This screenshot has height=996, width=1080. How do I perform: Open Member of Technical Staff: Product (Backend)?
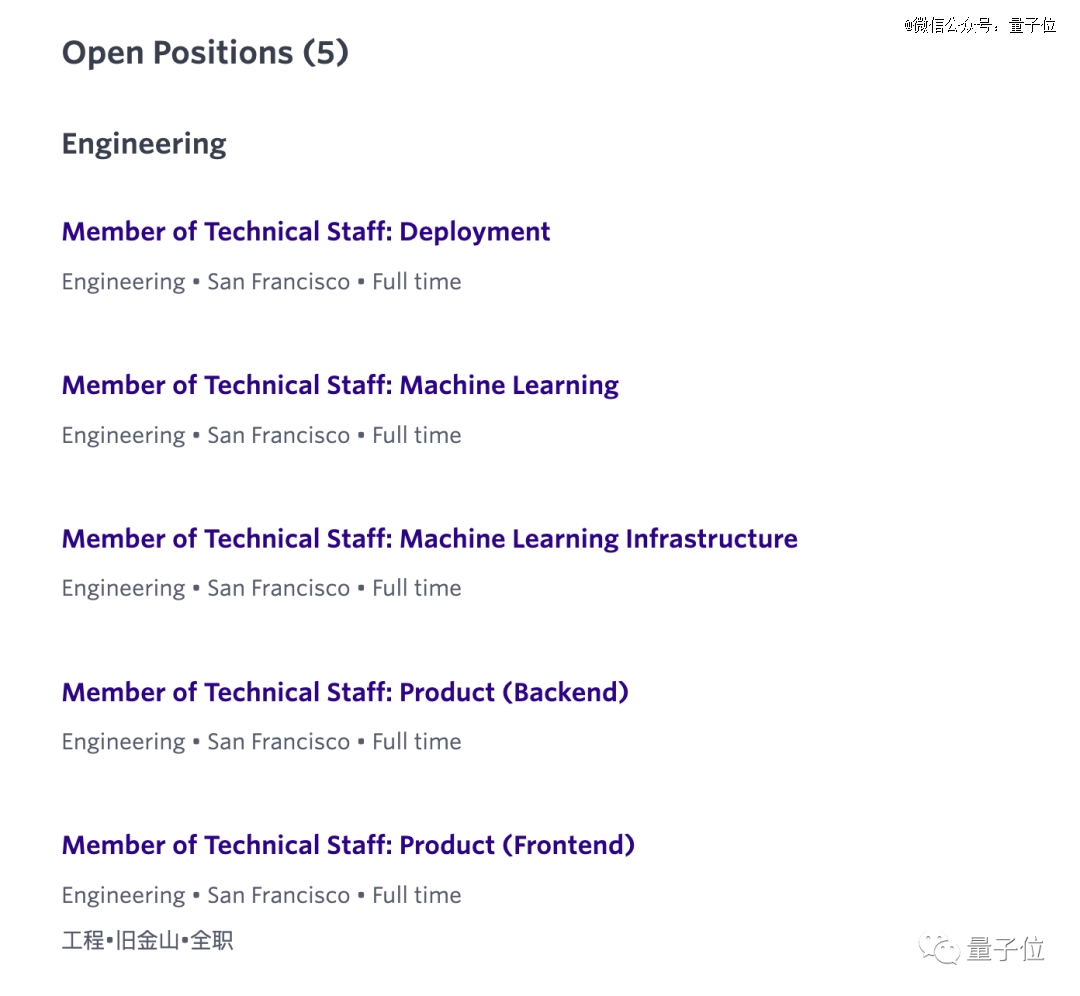pos(345,692)
